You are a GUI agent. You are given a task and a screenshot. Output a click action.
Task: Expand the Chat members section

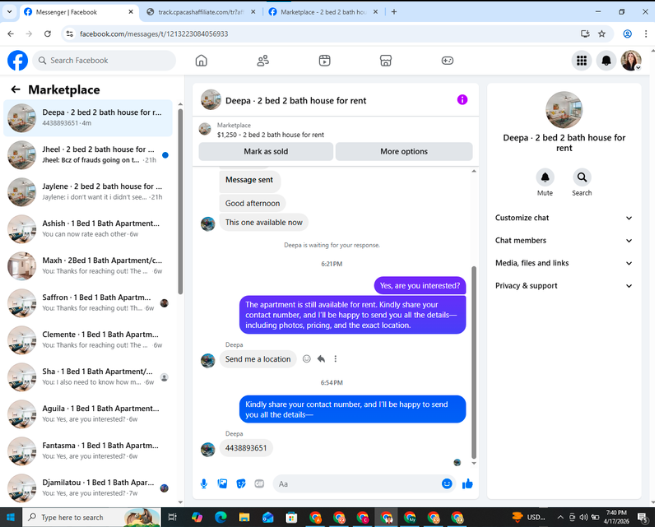coord(564,240)
